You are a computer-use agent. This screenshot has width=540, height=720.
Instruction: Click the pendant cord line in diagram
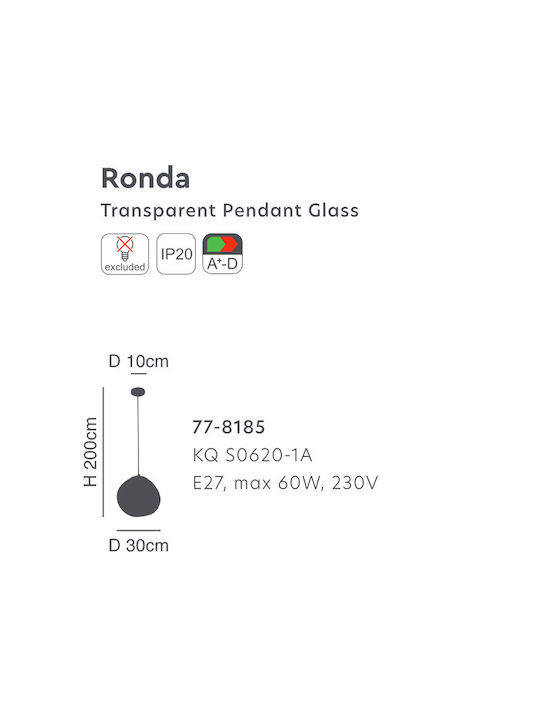[138, 435]
